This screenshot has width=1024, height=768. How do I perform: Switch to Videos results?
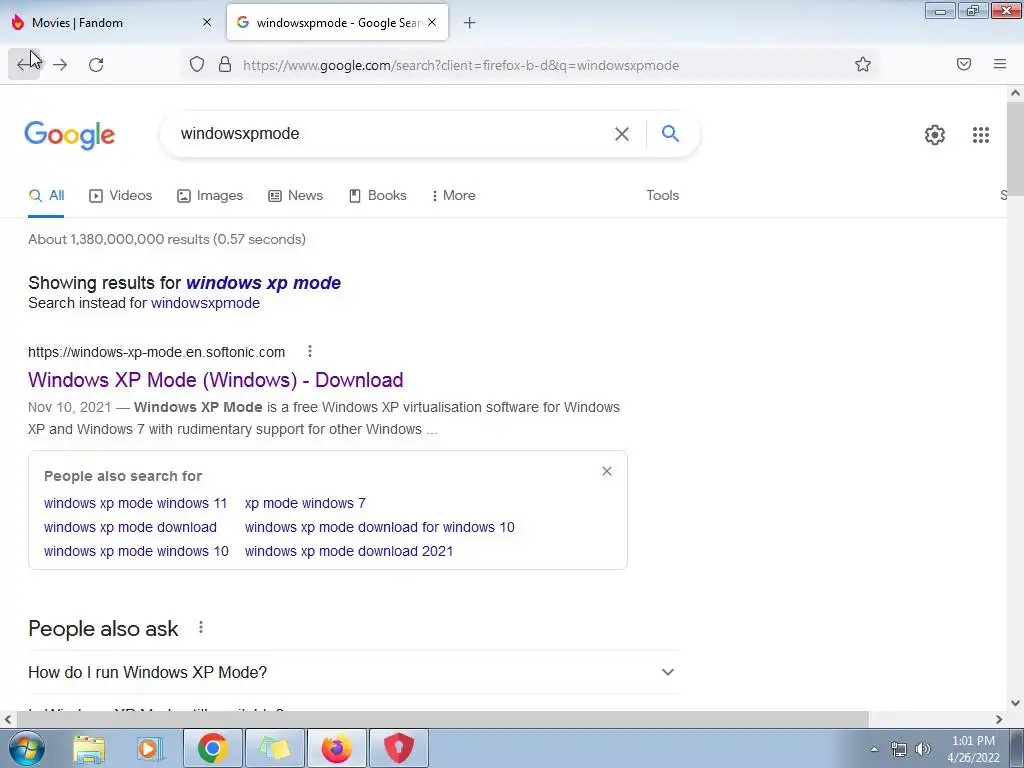click(121, 195)
